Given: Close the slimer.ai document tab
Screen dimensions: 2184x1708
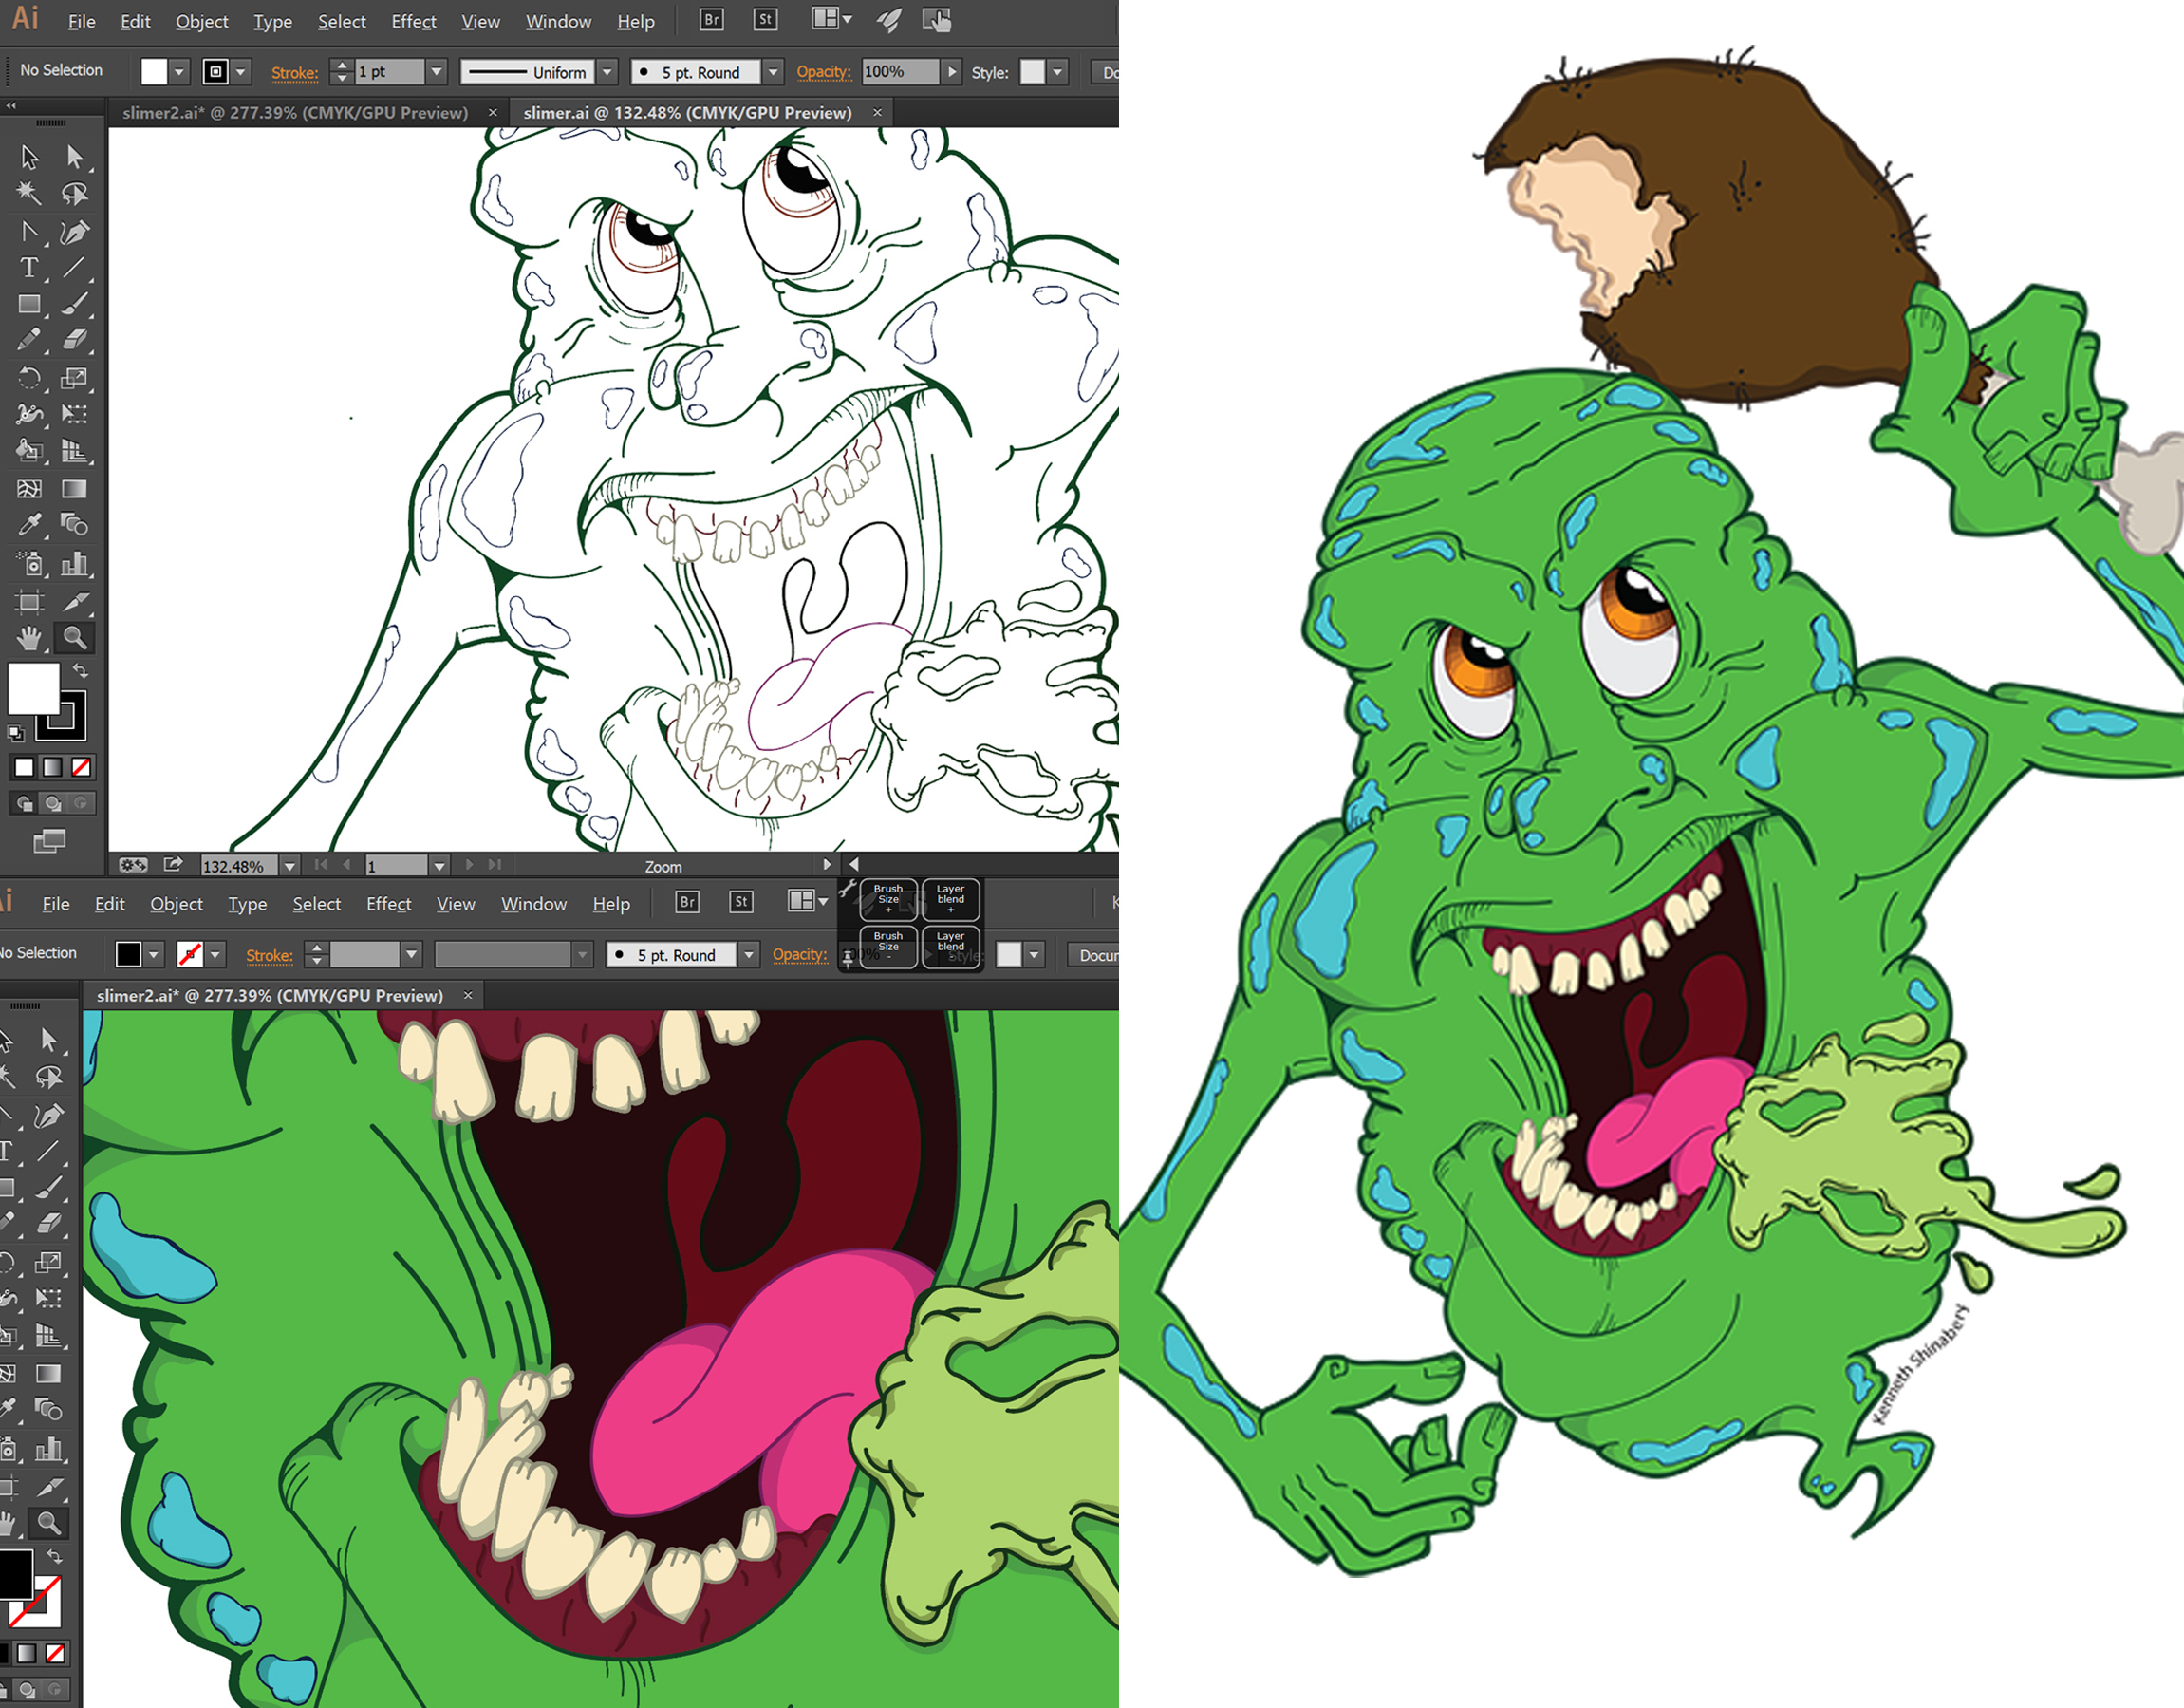Looking at the screenshot, I should tap(878, 113).
